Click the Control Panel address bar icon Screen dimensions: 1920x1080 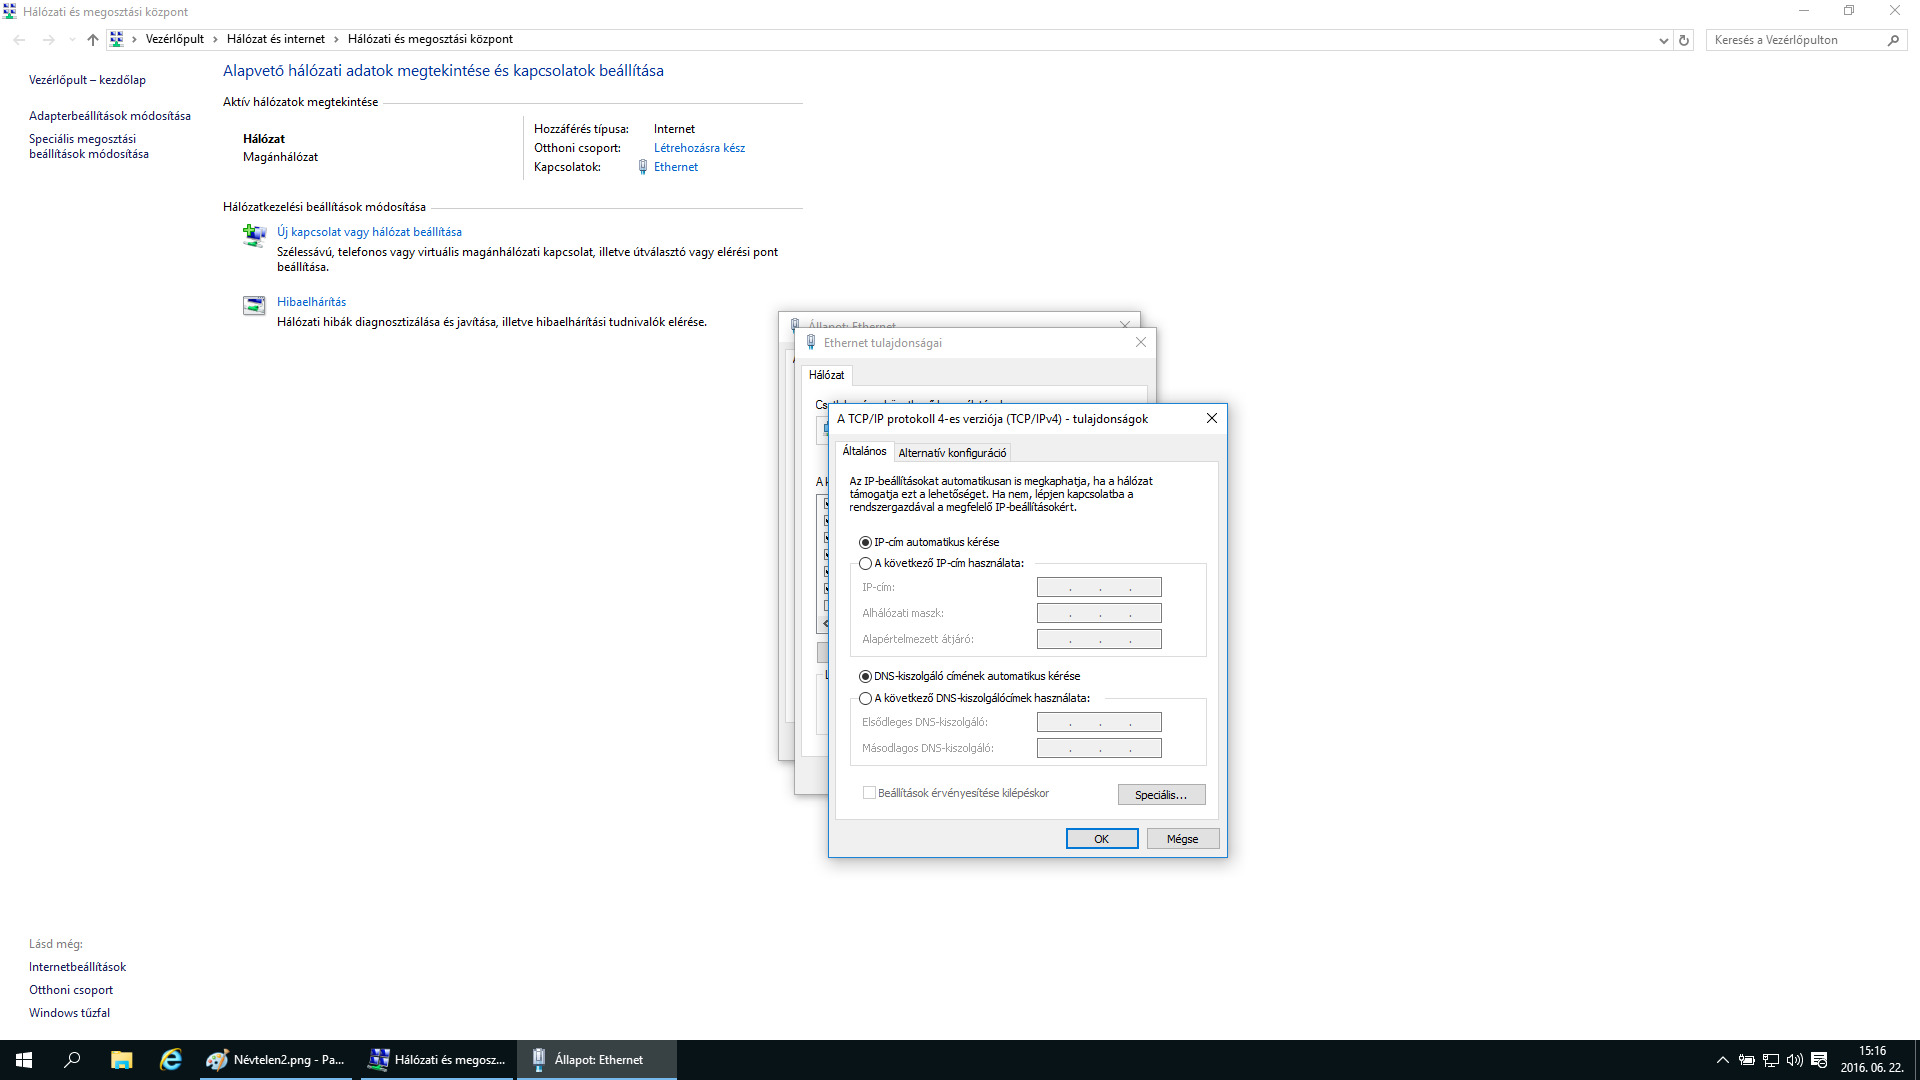(117, 39)
